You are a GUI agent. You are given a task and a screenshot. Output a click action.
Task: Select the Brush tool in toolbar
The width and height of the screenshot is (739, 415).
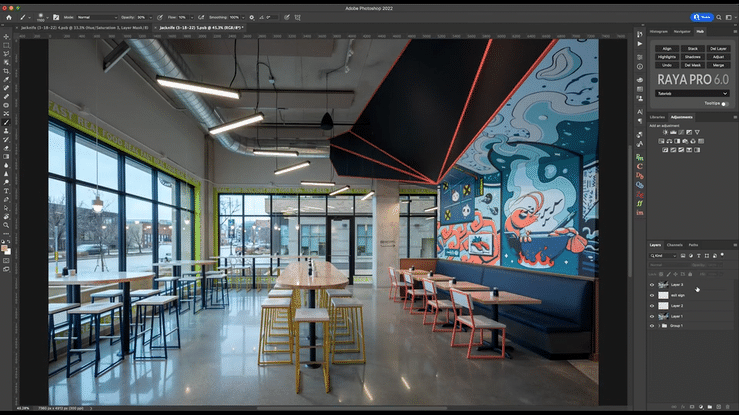point(6,122)
